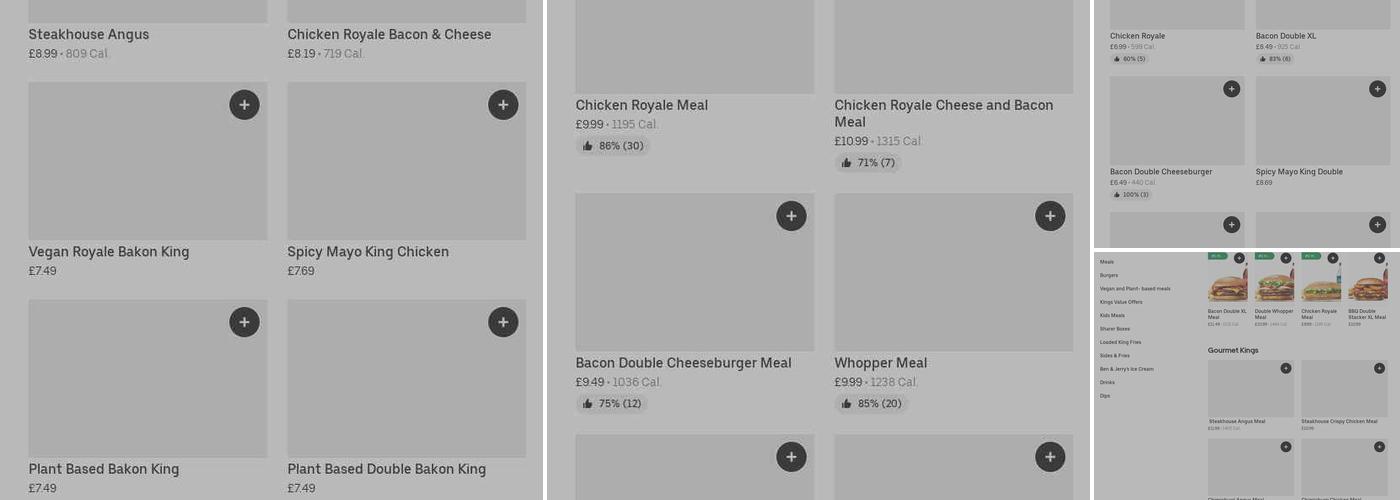1400x500 pixels.
Task: Open Ben & Jerry's Ice Cream category
Action: [1126, 369]
